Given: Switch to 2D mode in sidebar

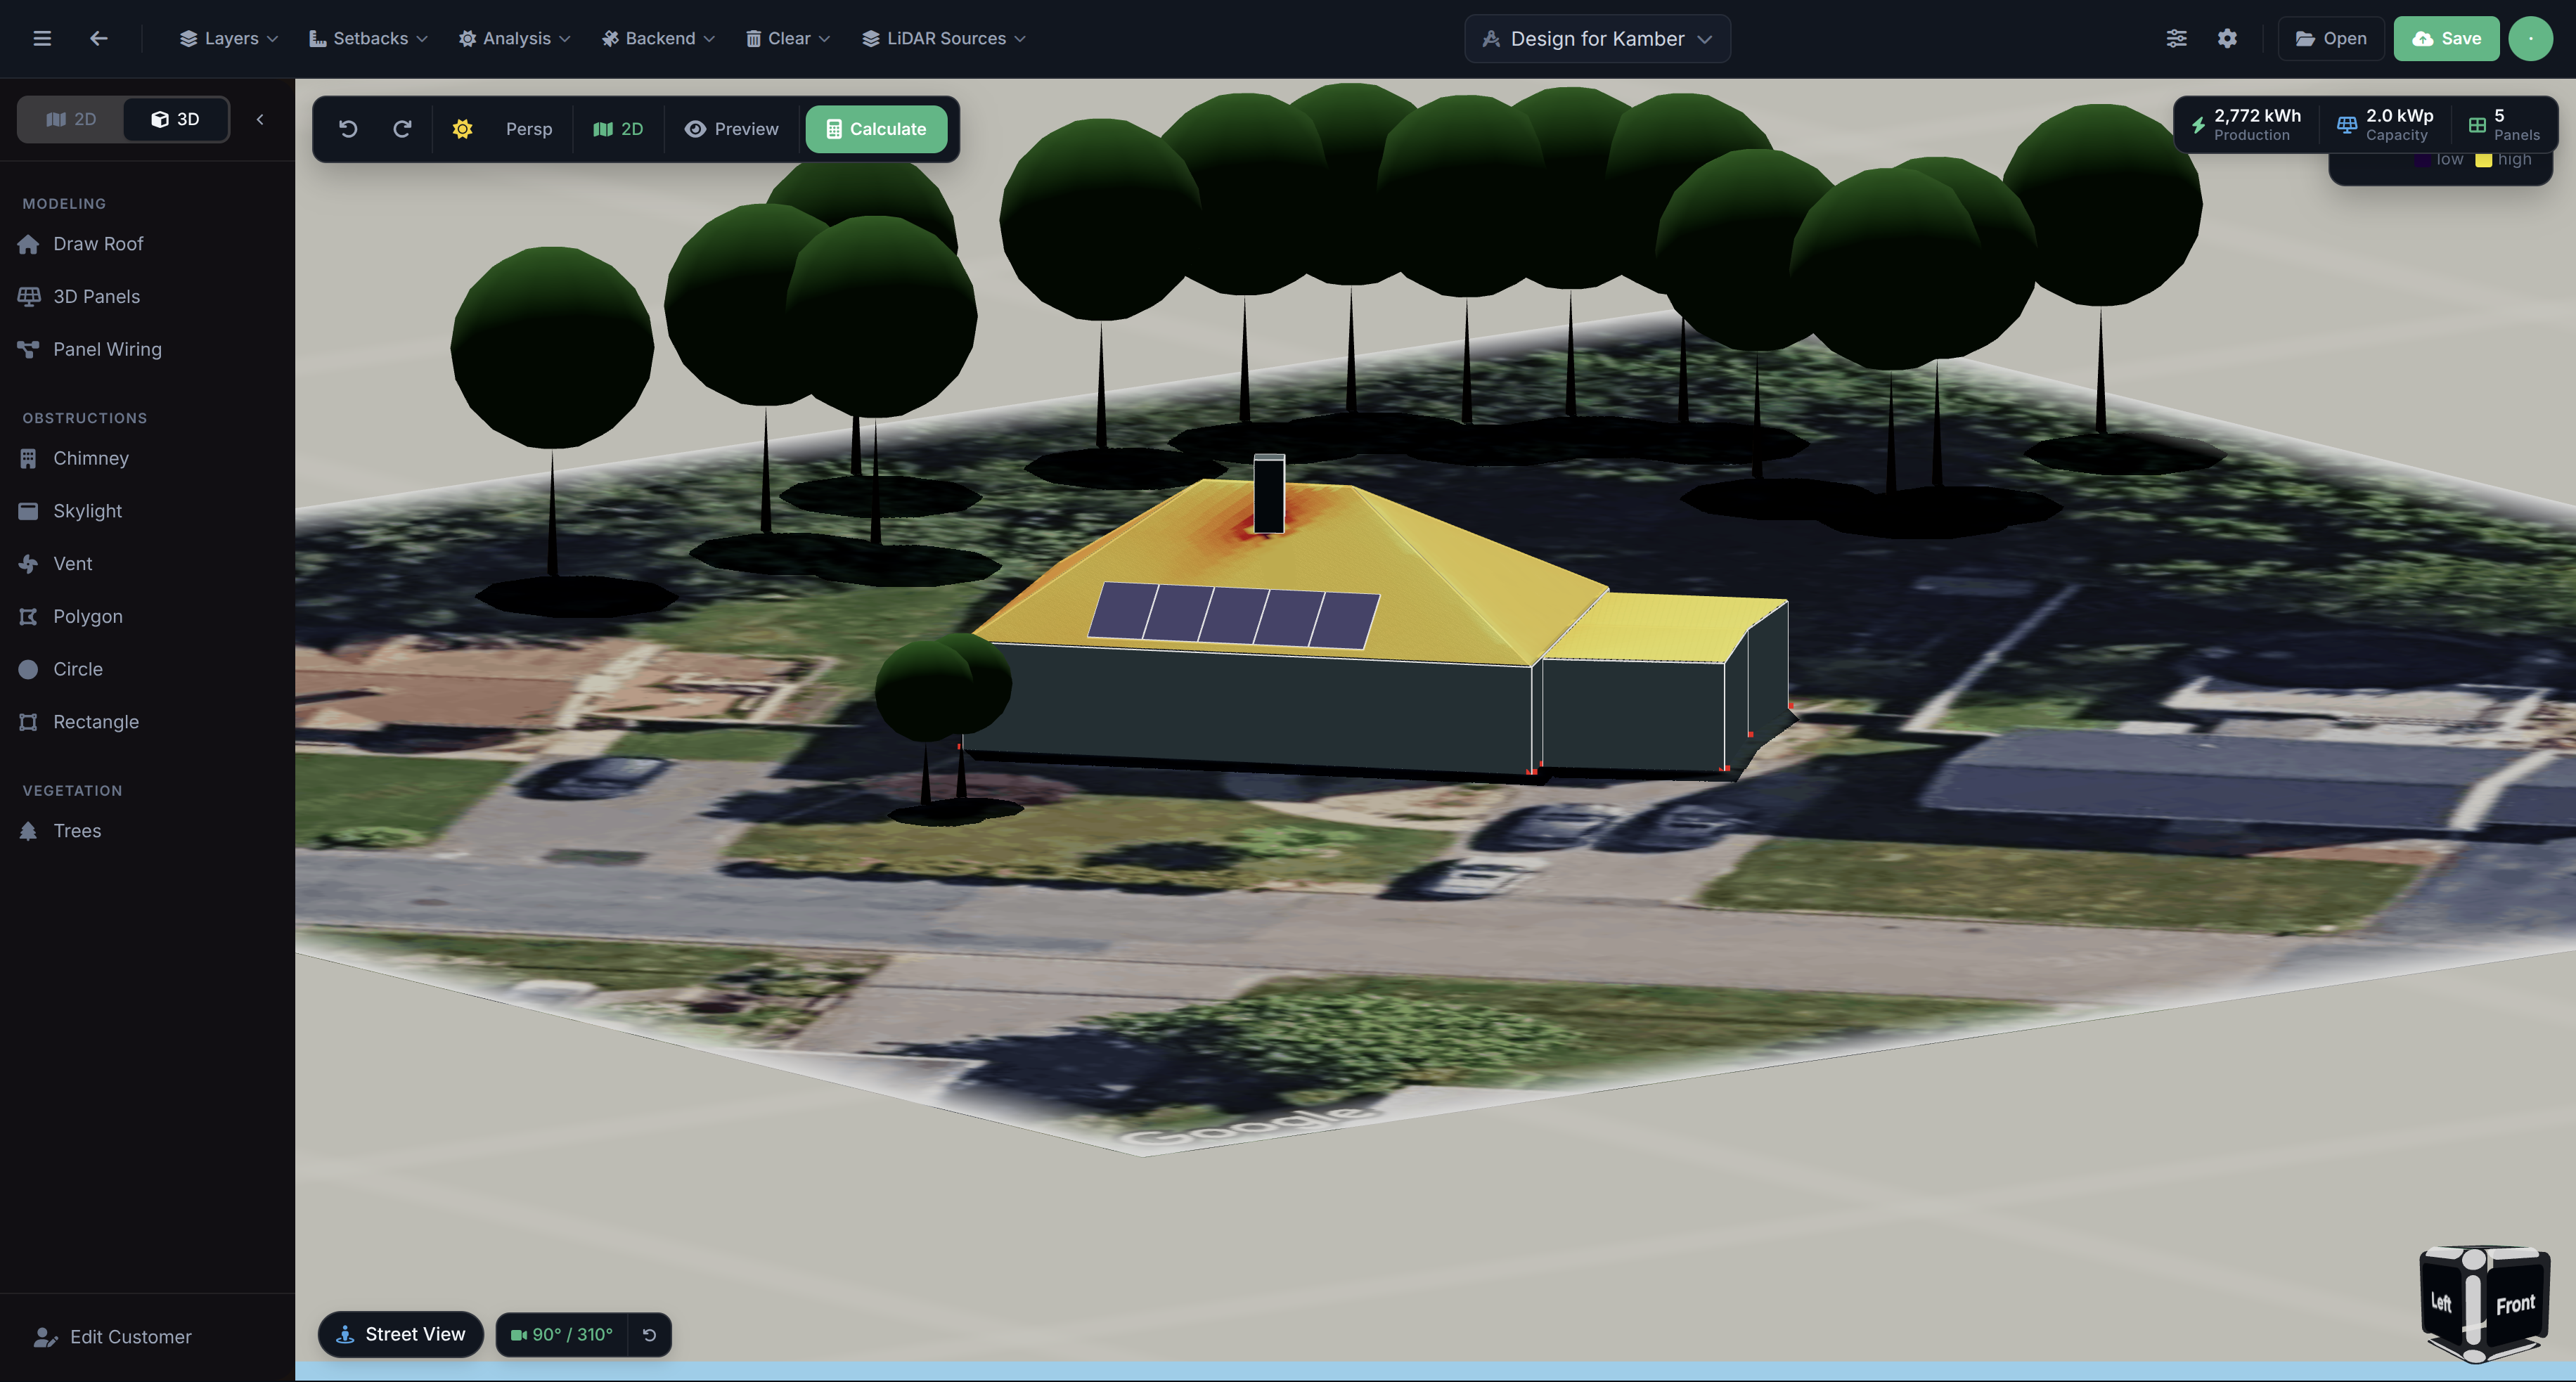Looking at the screenshot, I should click(71, 119).
